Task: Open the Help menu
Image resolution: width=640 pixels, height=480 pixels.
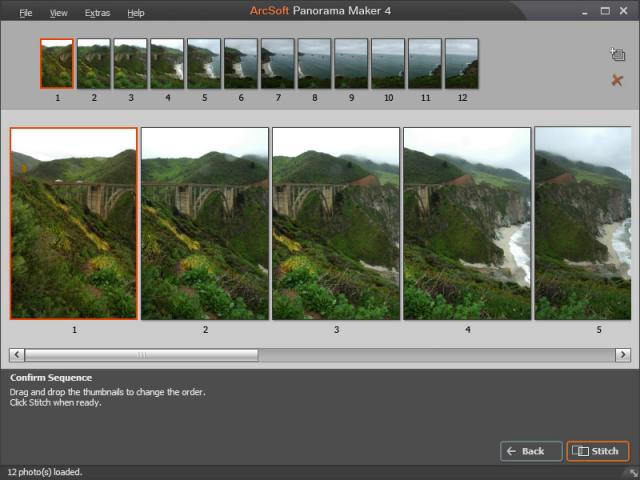Action: tap(136, 13)
